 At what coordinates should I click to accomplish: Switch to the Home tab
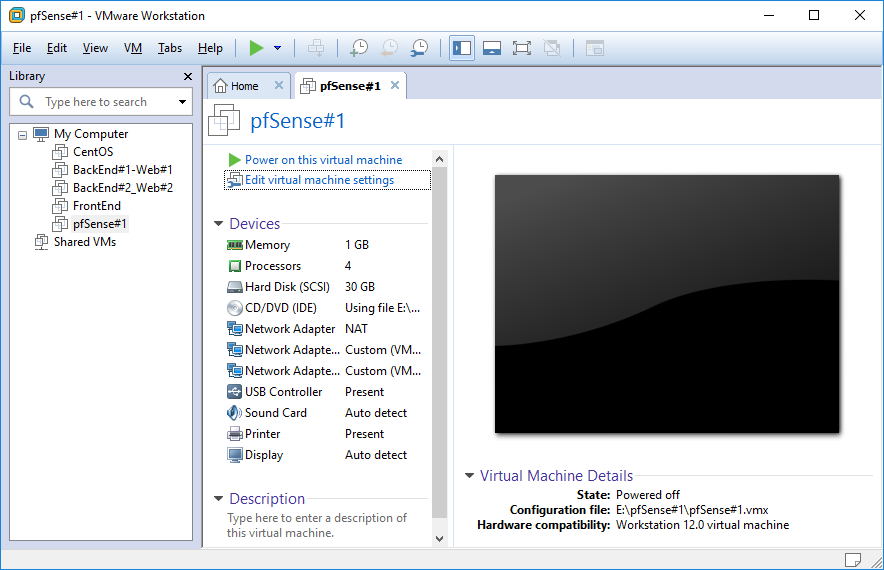pyautogui.click(x=245, y=86)
